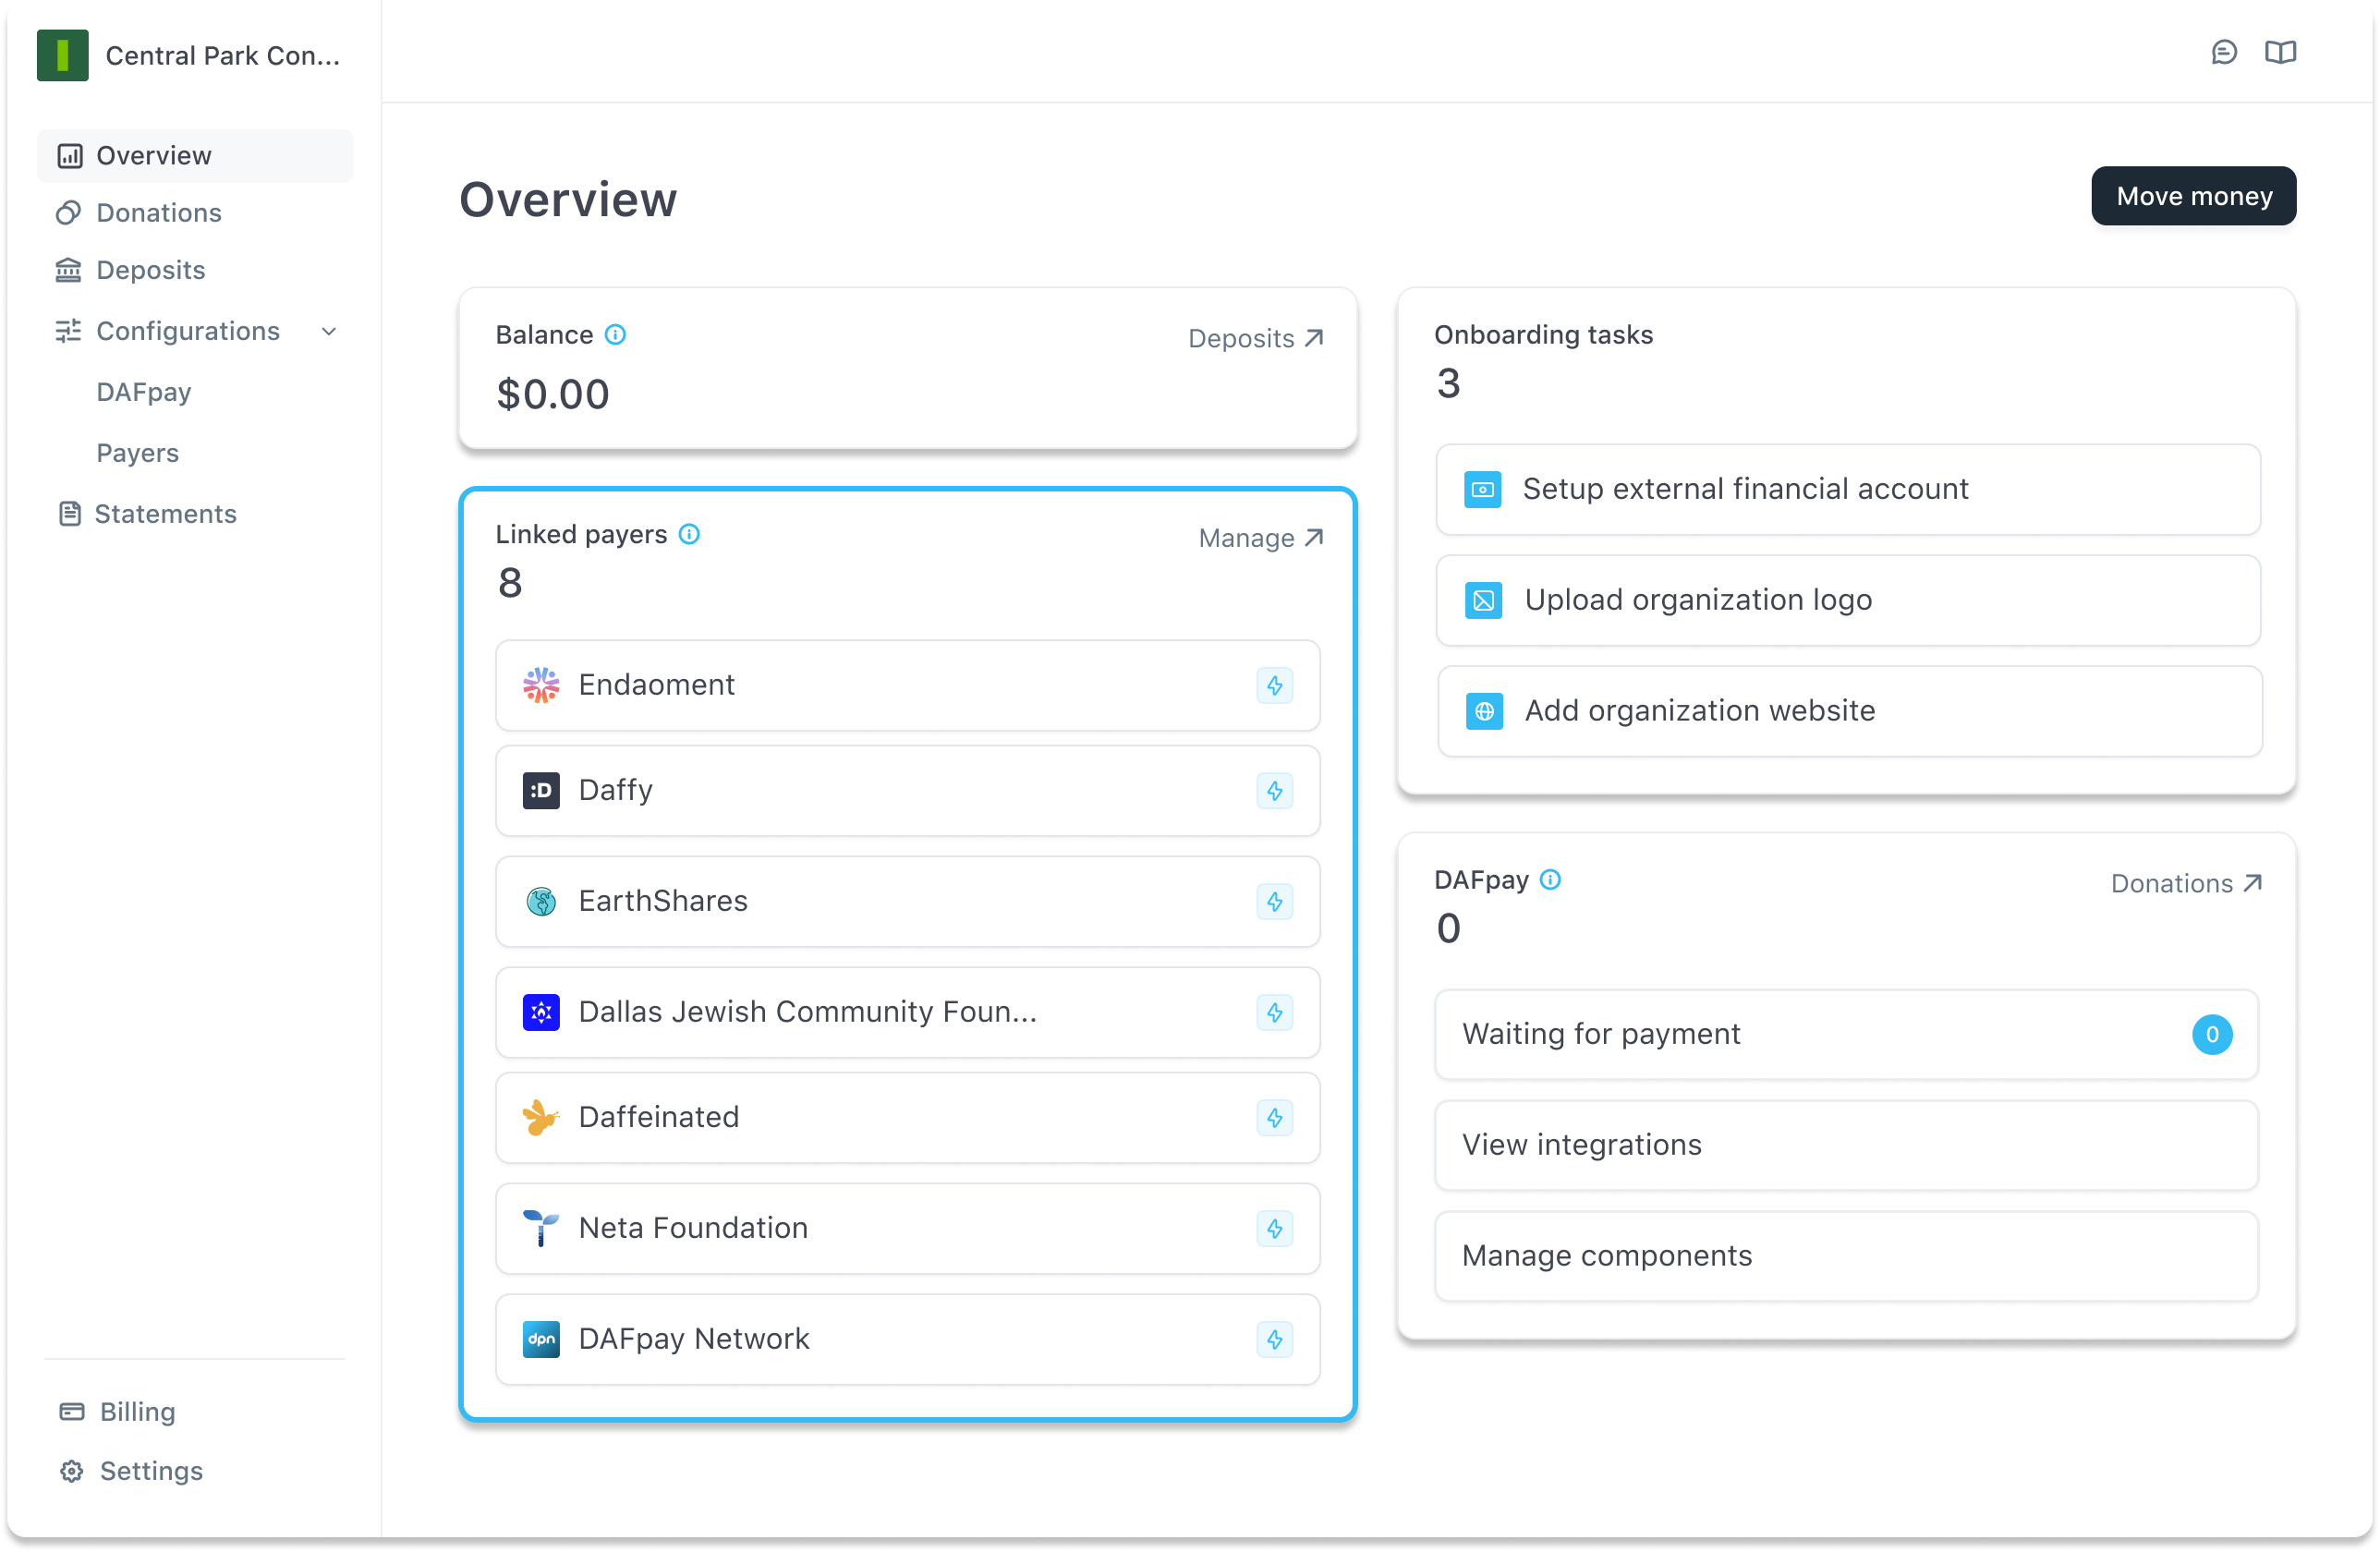
Task: Click the lightning icon for DAFpay Network
Action: click(1274, 1340)
